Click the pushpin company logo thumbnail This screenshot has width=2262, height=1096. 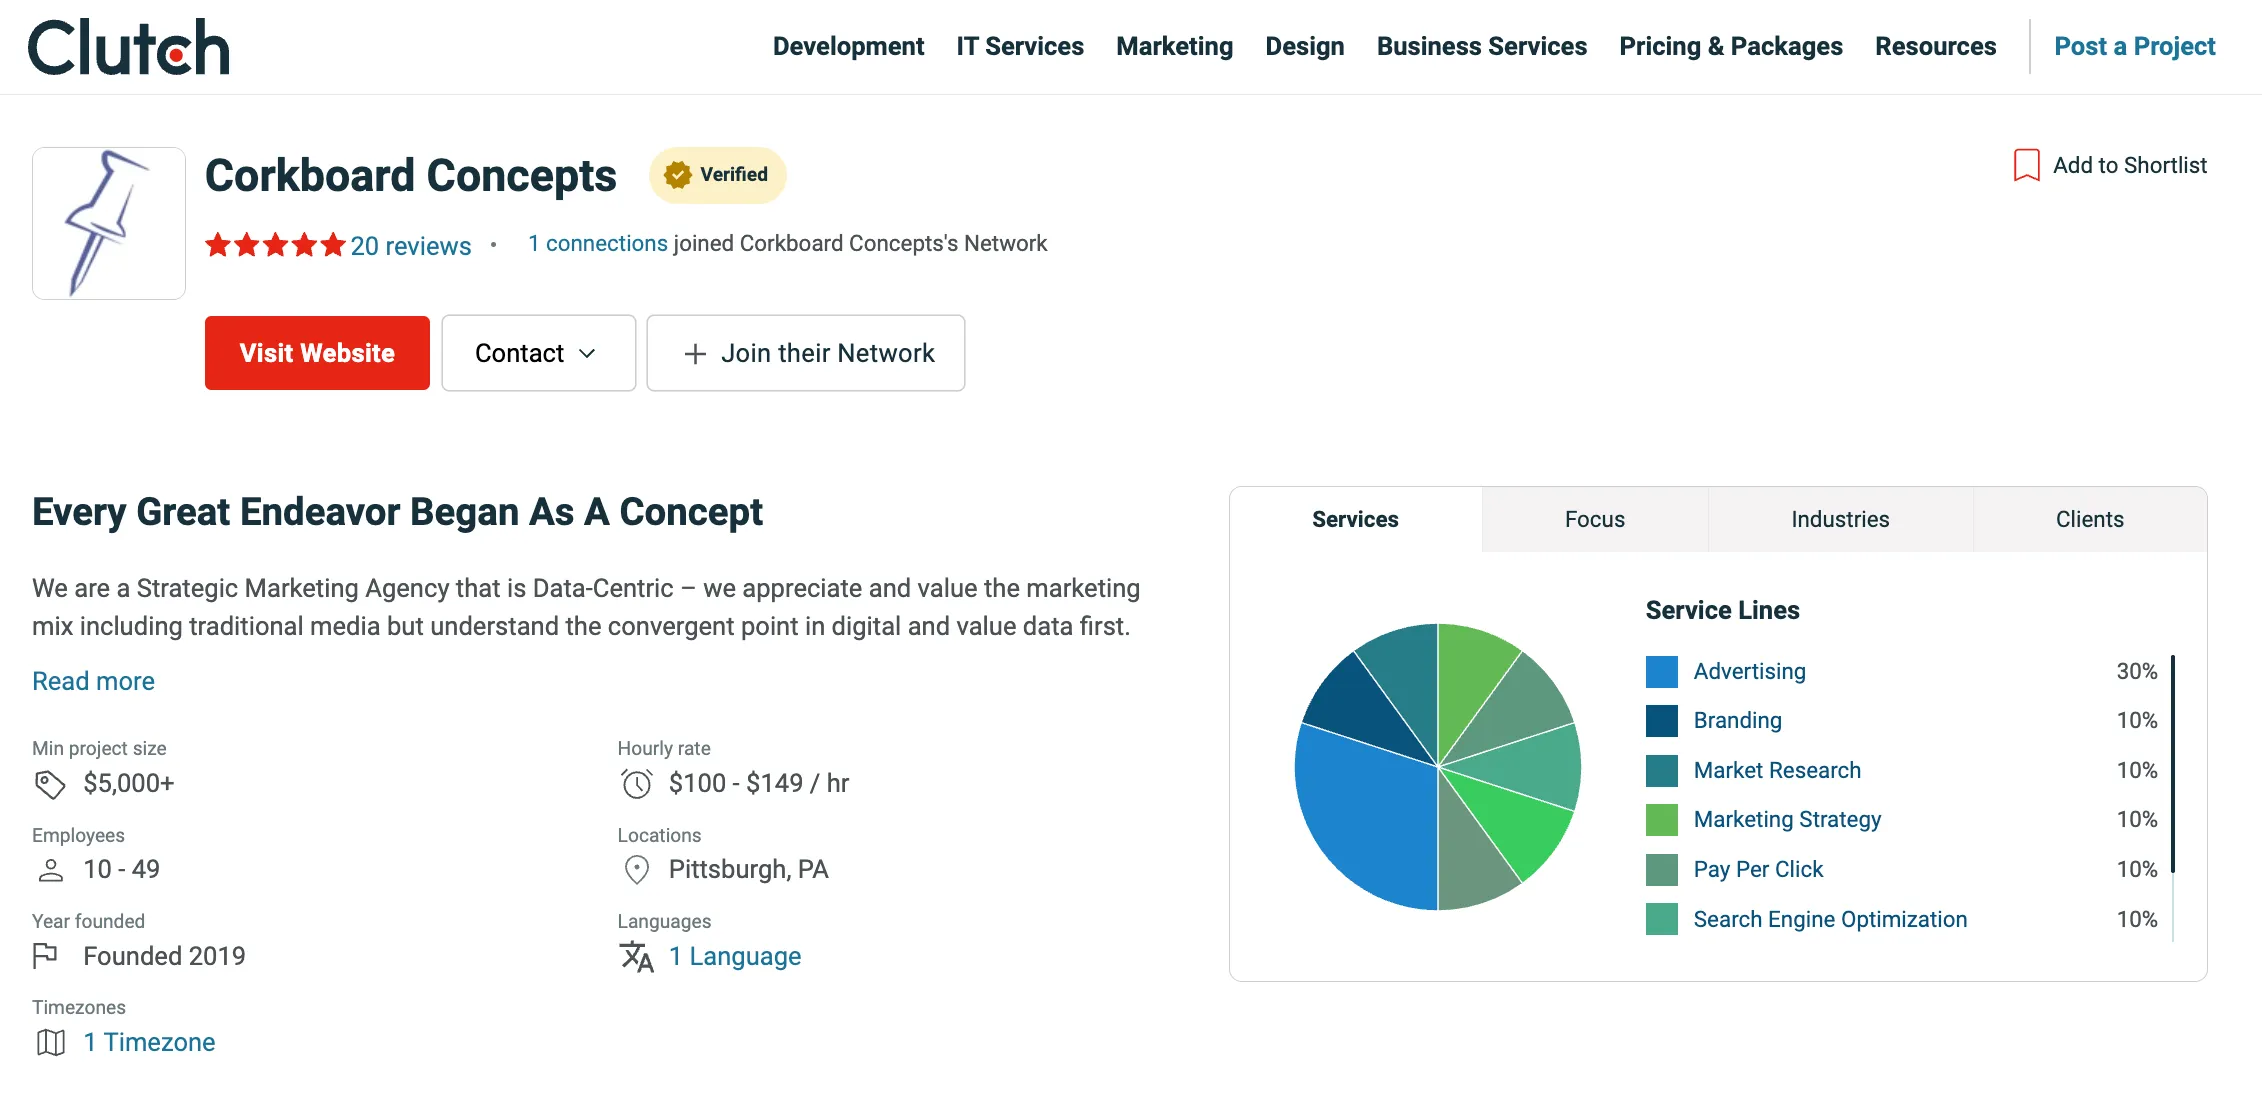point(108,222)
